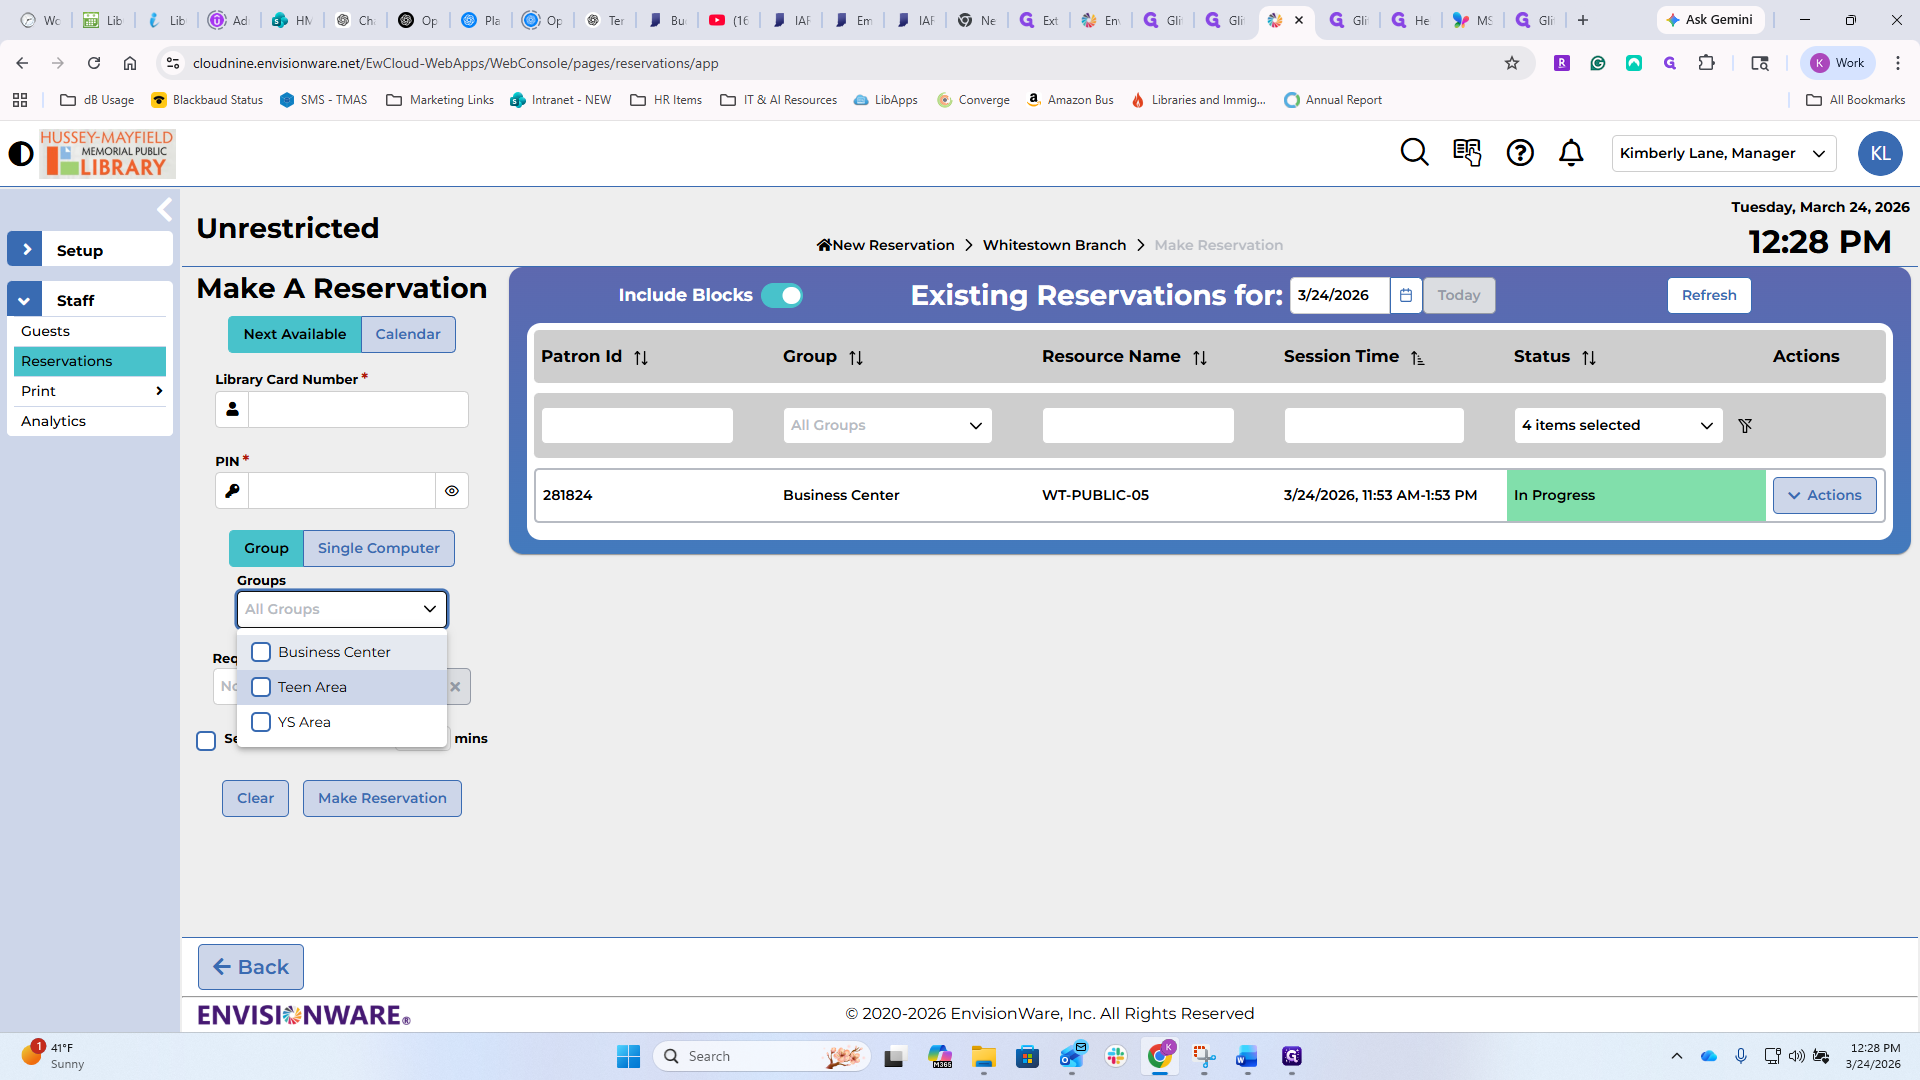The height and width of the screenshot is (1080, 1920).
Task: Check the YS Area checkbox
Action: click(261, 722)
